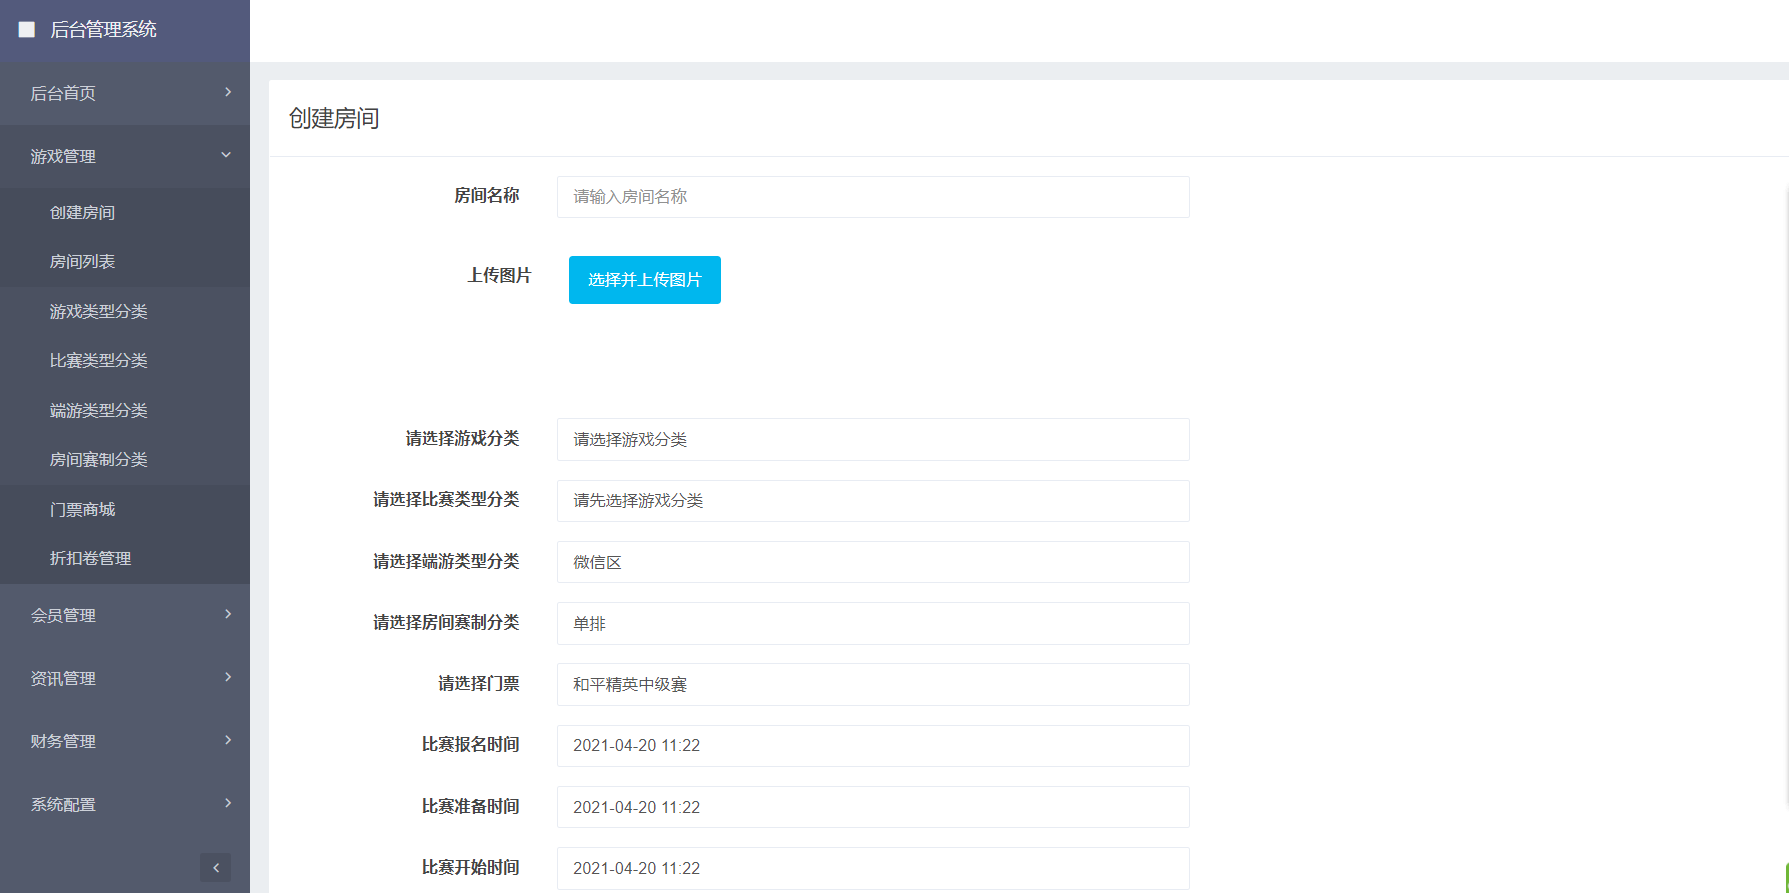
Task: Expand the 系统配置 menu
Action: [x=228, y=803]
